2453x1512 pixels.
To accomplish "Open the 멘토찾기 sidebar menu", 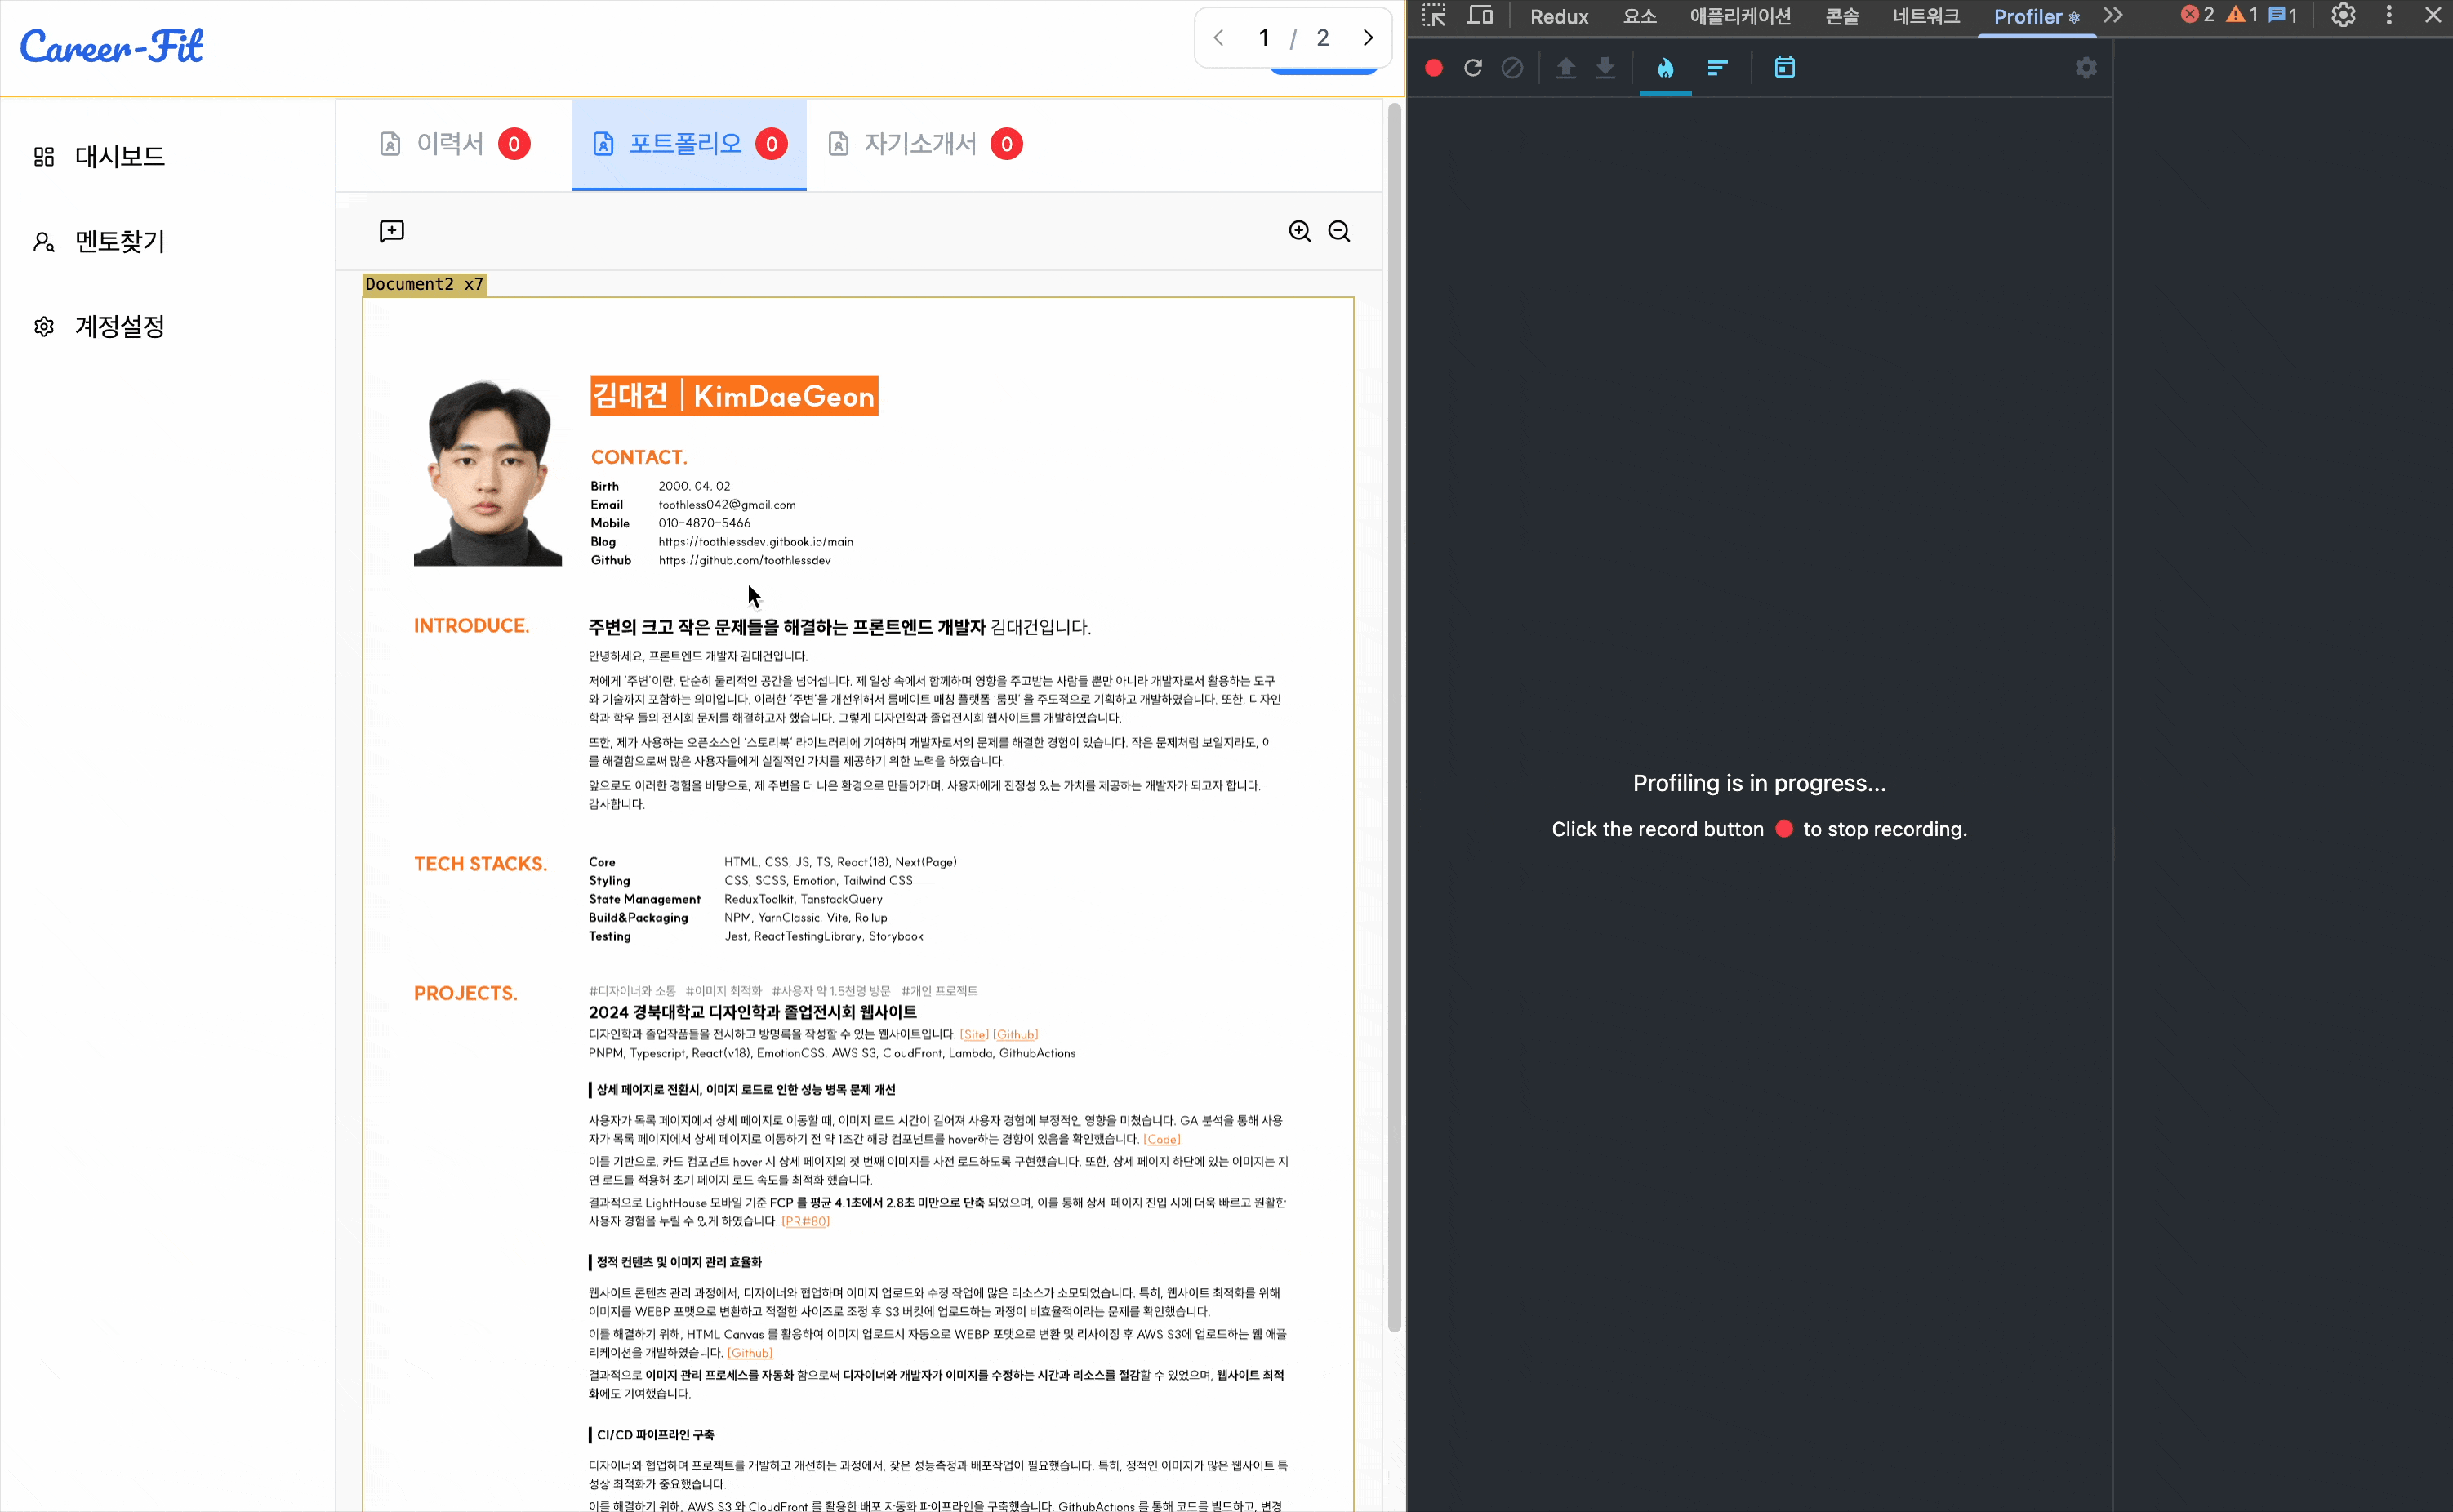I will (x=119, y=242).
